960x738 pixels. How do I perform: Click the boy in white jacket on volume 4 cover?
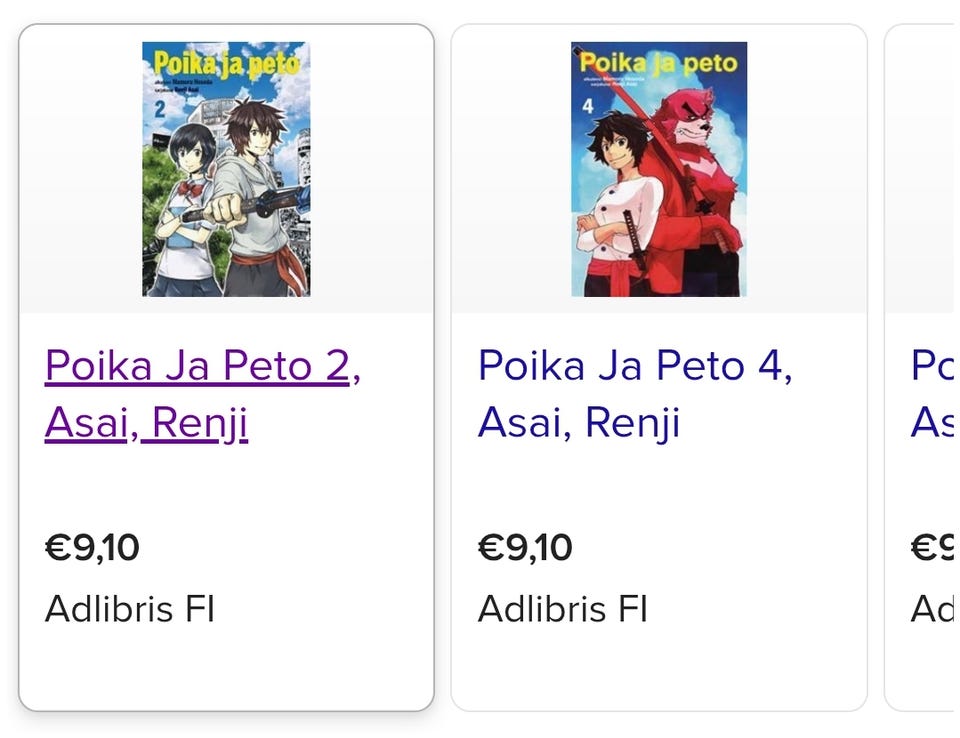coord(612,200)
